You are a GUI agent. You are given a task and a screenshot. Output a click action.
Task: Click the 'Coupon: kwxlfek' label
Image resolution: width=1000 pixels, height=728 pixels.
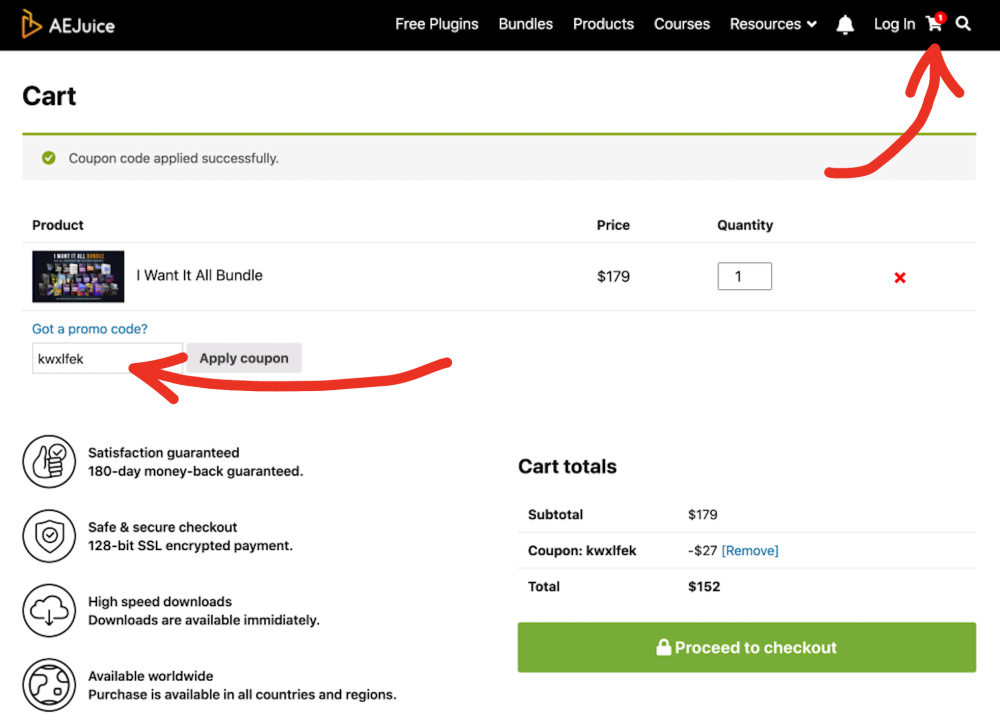point(582,551)
